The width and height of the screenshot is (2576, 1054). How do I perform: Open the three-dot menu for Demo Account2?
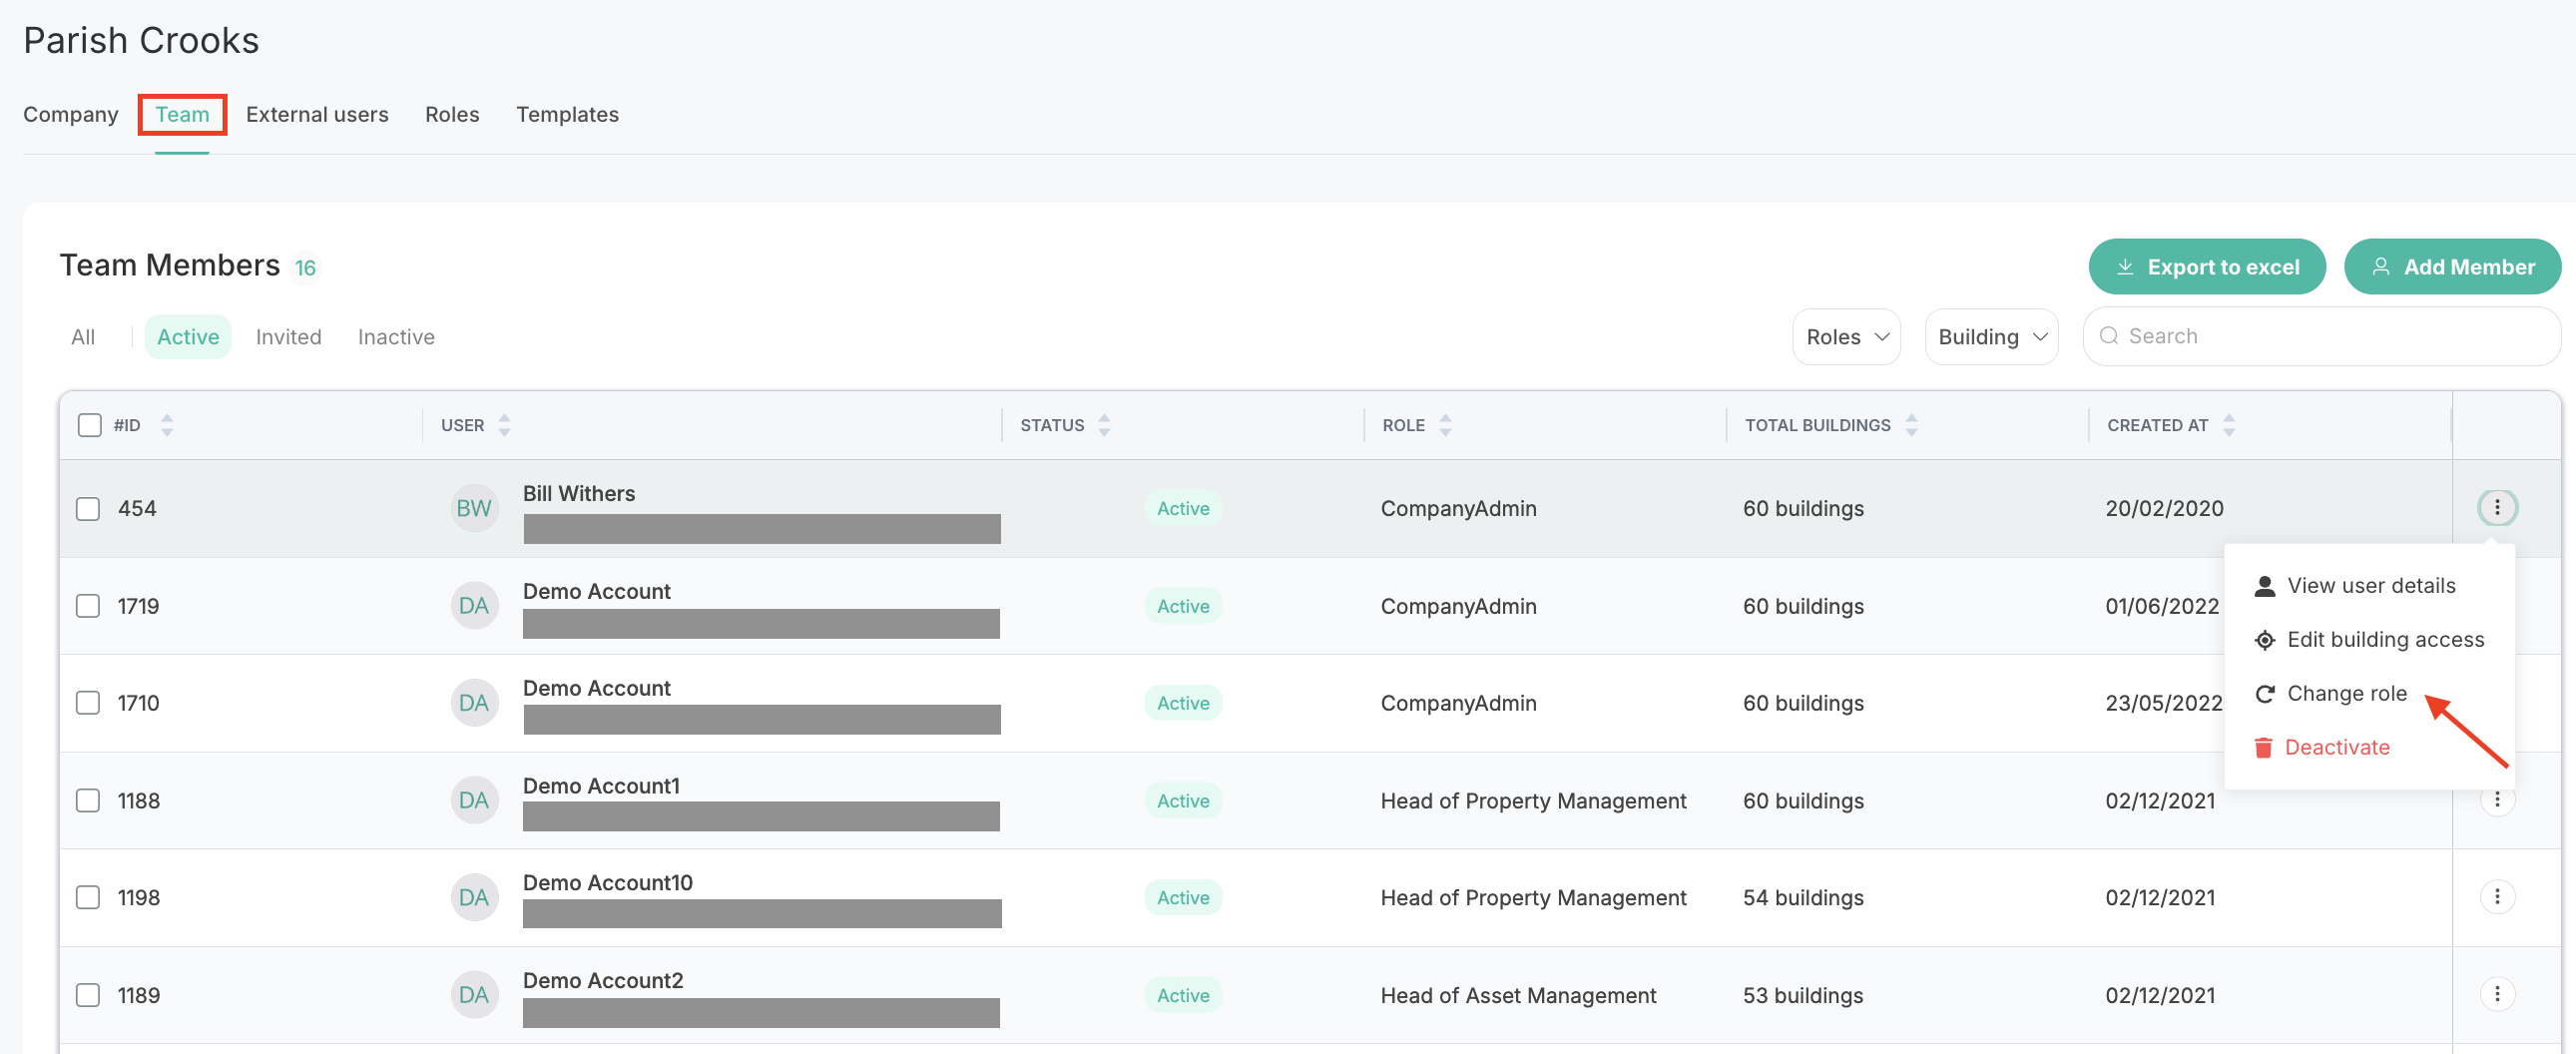(x=2497, y=994)
